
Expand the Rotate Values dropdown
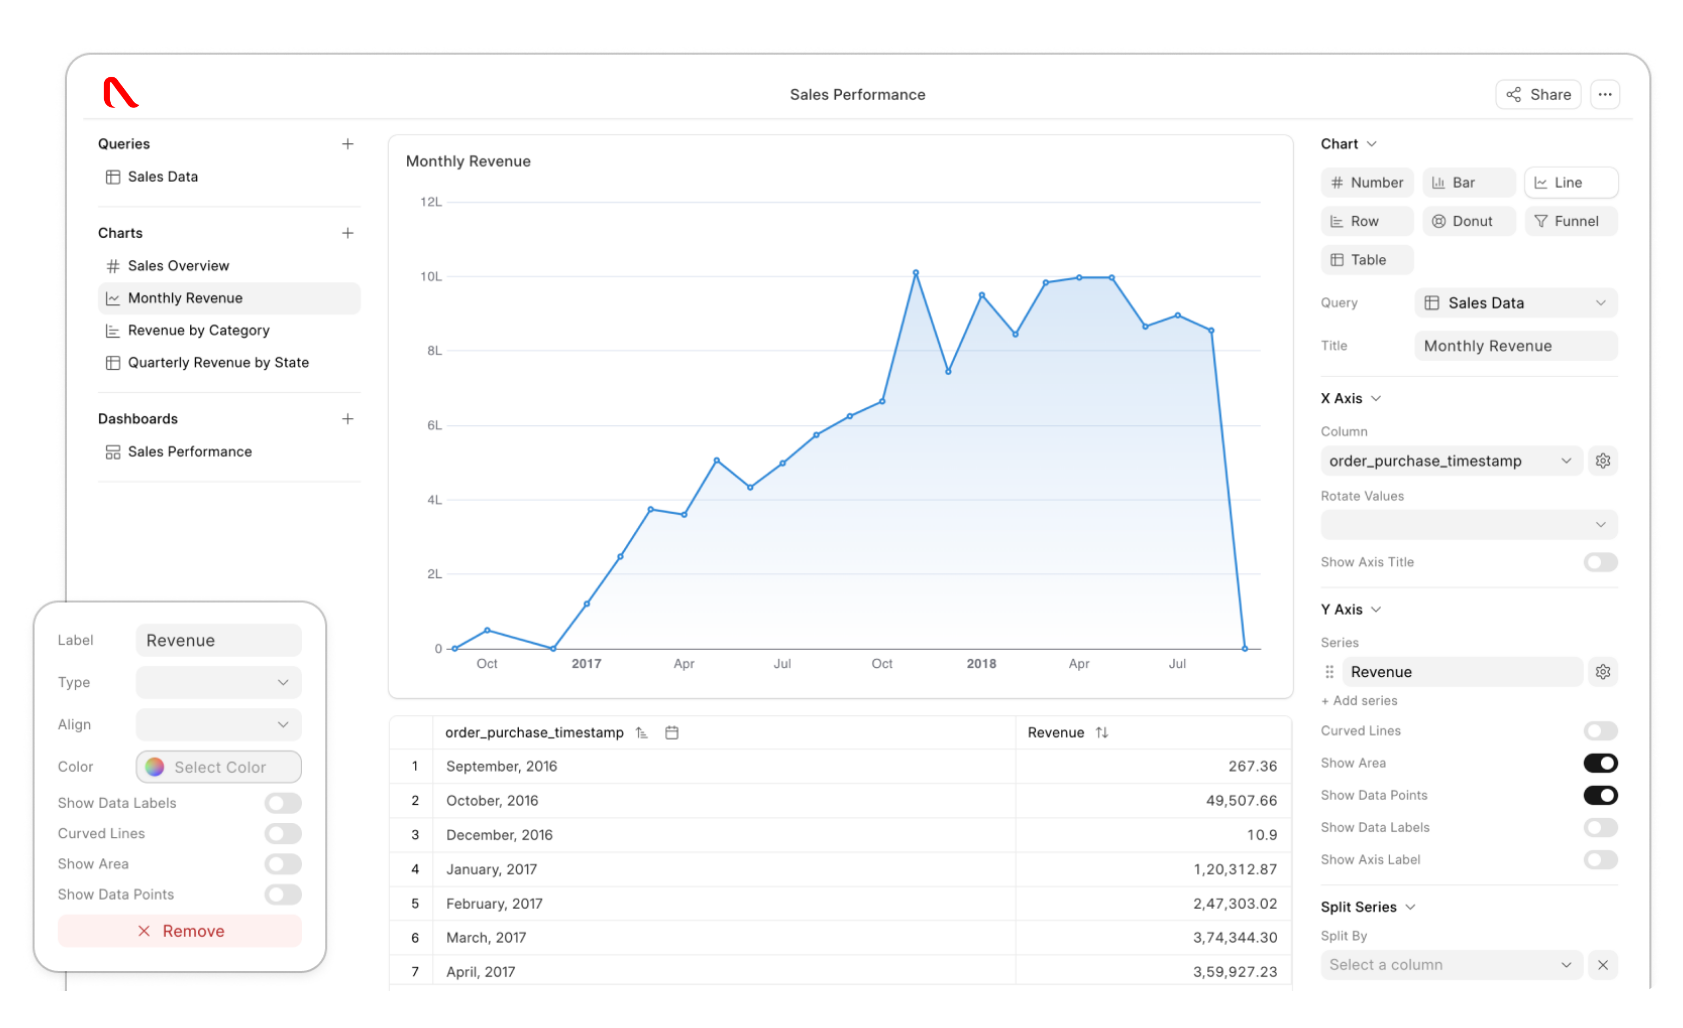(1468, 525)
